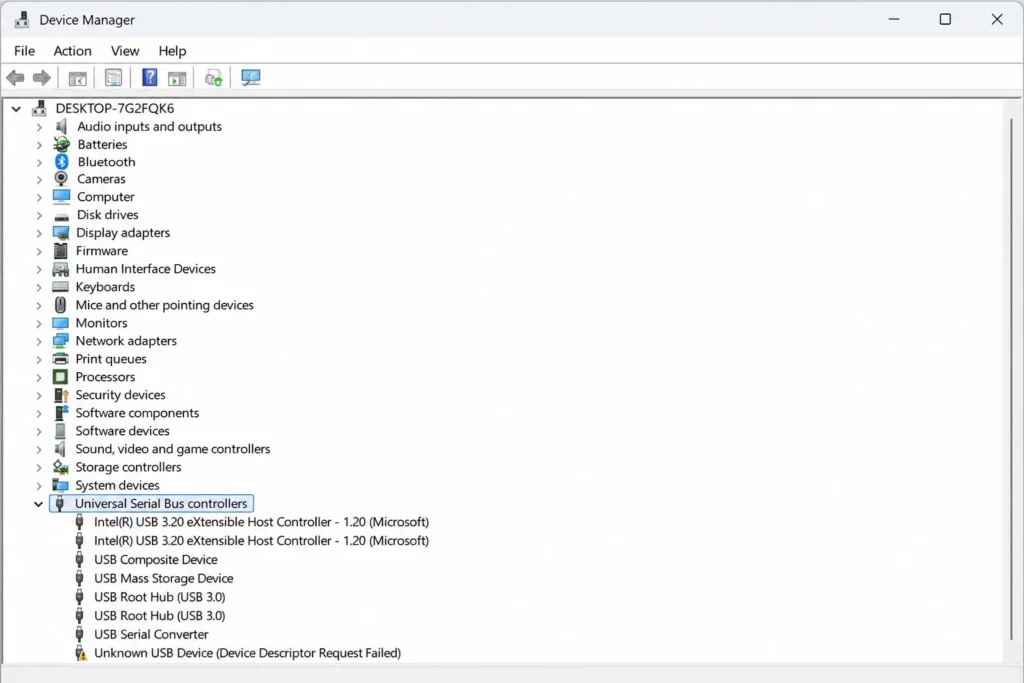The width and height of the screenshot is (1024, 683).
Task: Select the Security devices label
Action: click(x=120, y=395)
